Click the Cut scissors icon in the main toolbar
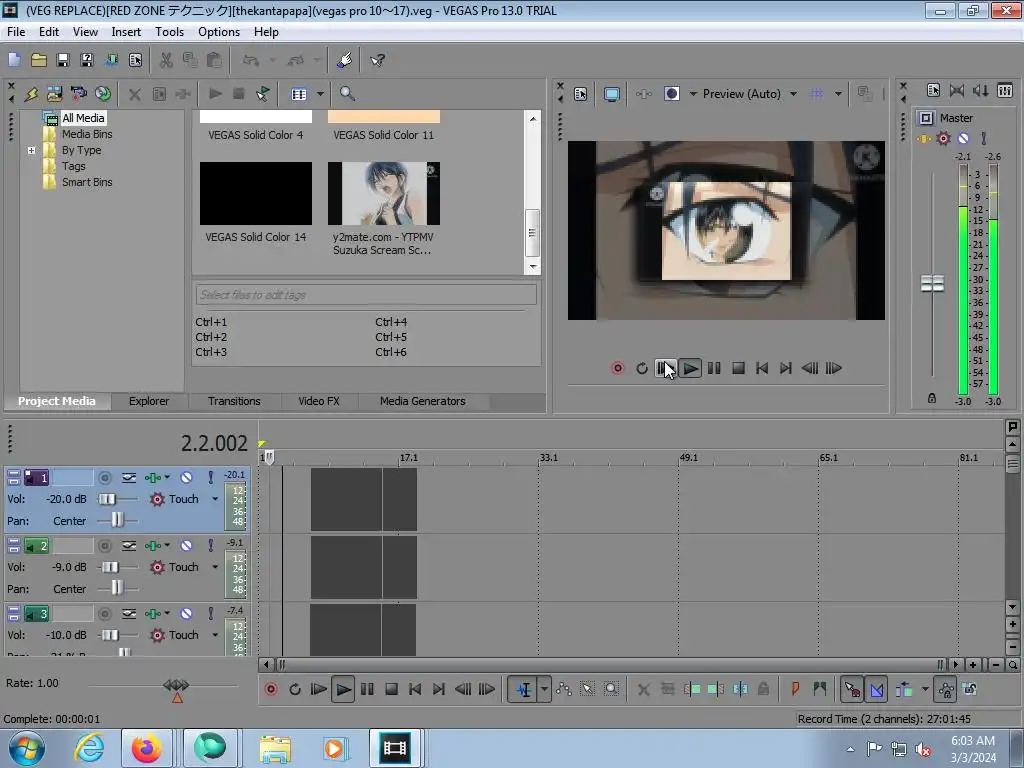1024x768 pixels. [166, 60]
